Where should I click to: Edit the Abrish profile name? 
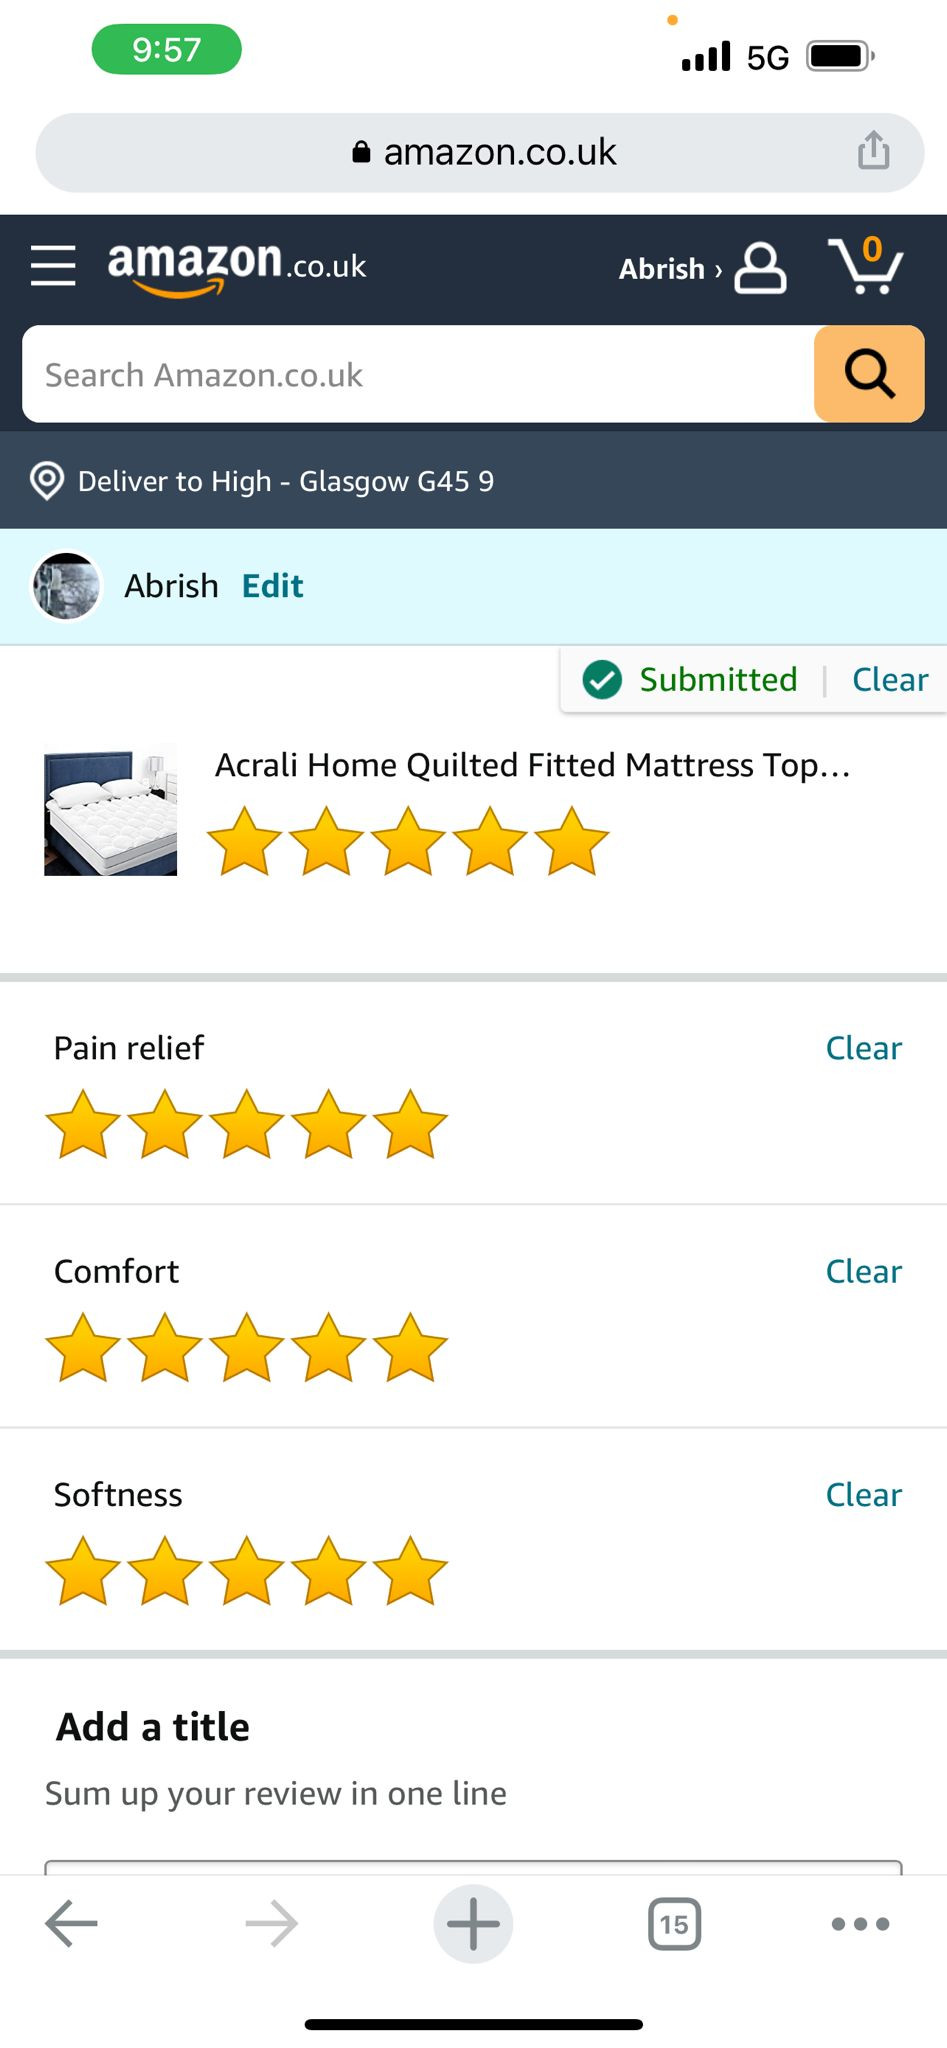tap(272, 586)
